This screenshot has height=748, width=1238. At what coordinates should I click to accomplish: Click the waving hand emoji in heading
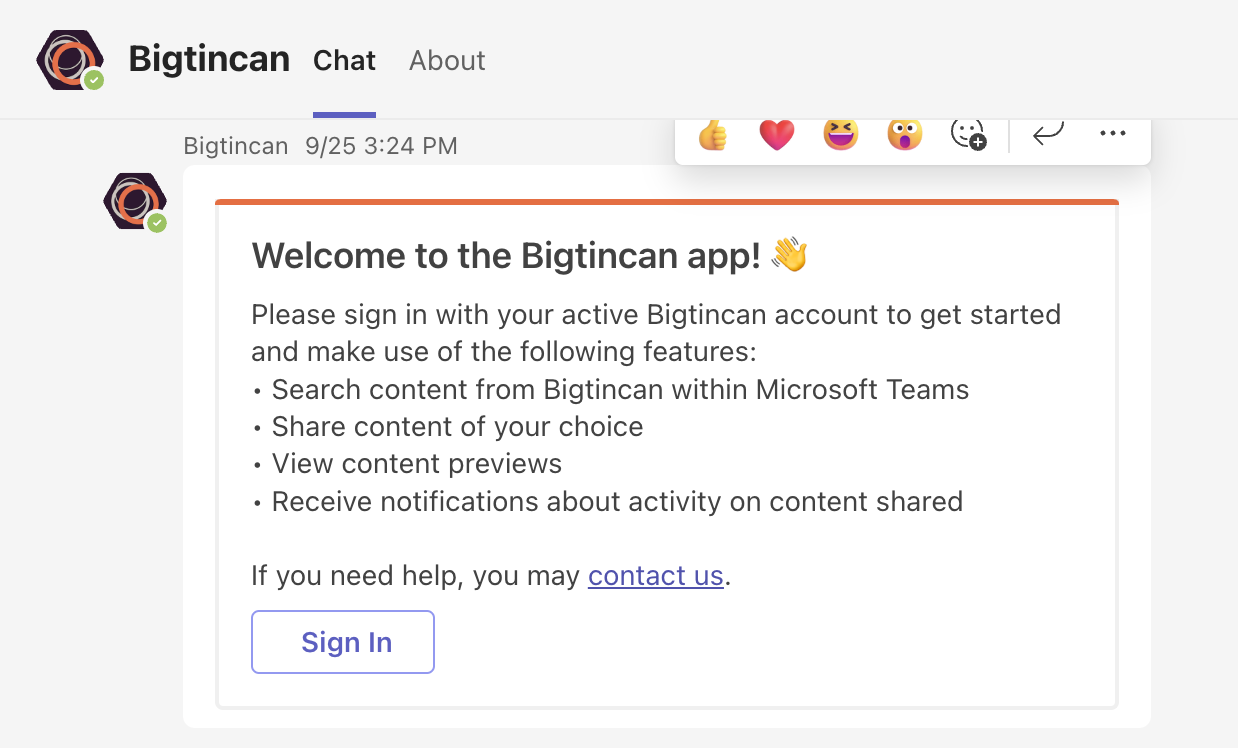coord(789,256)
